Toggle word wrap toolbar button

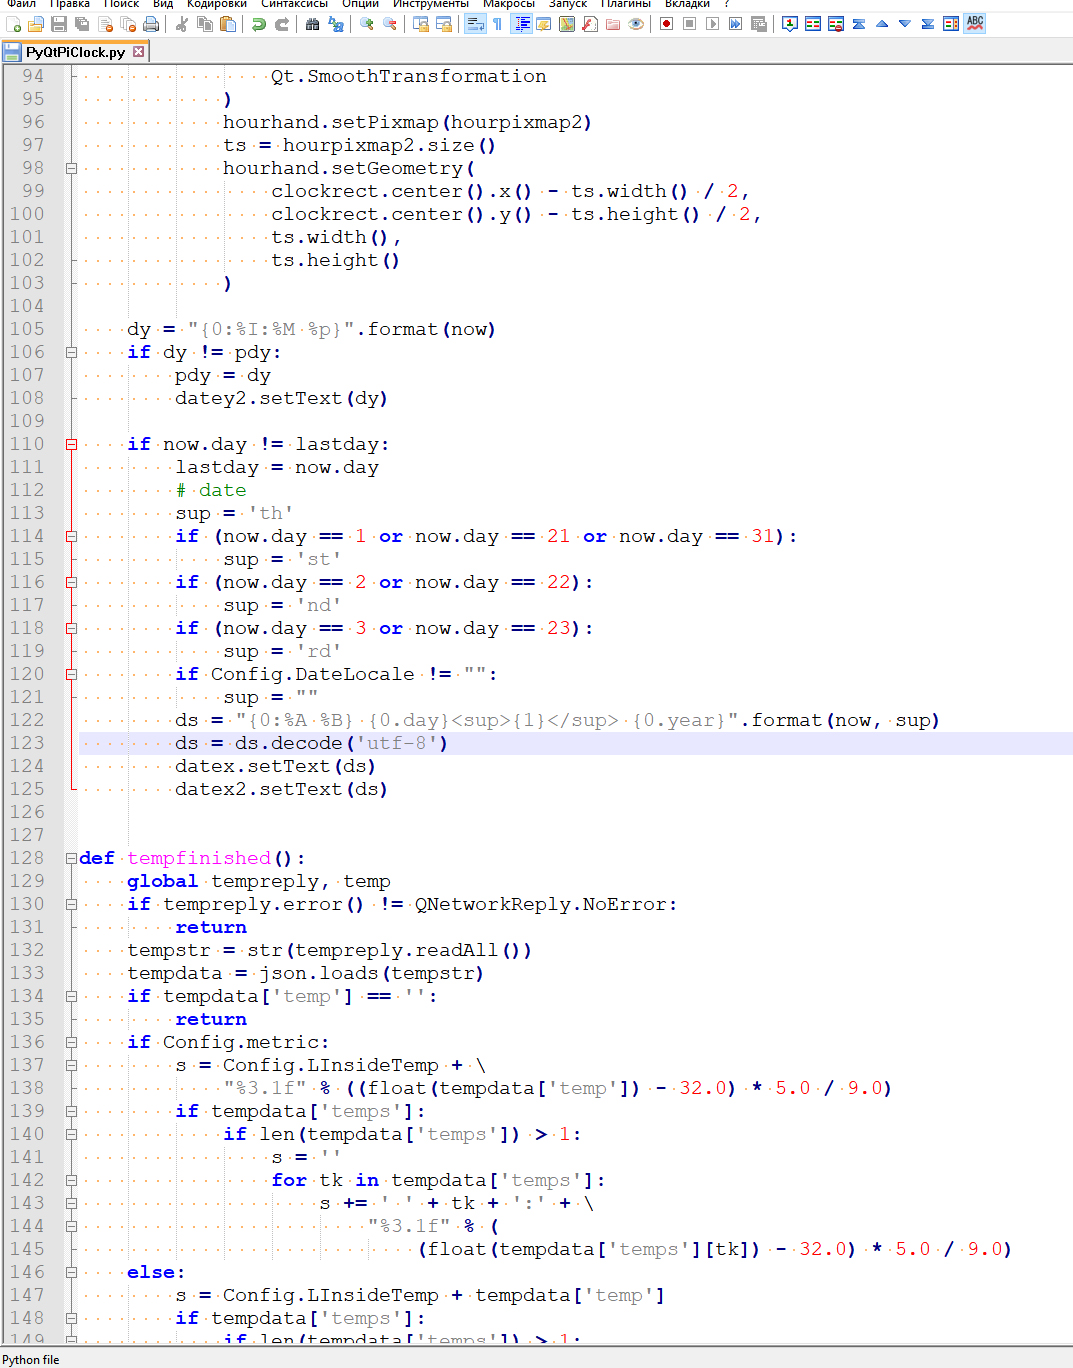[475, 24]
